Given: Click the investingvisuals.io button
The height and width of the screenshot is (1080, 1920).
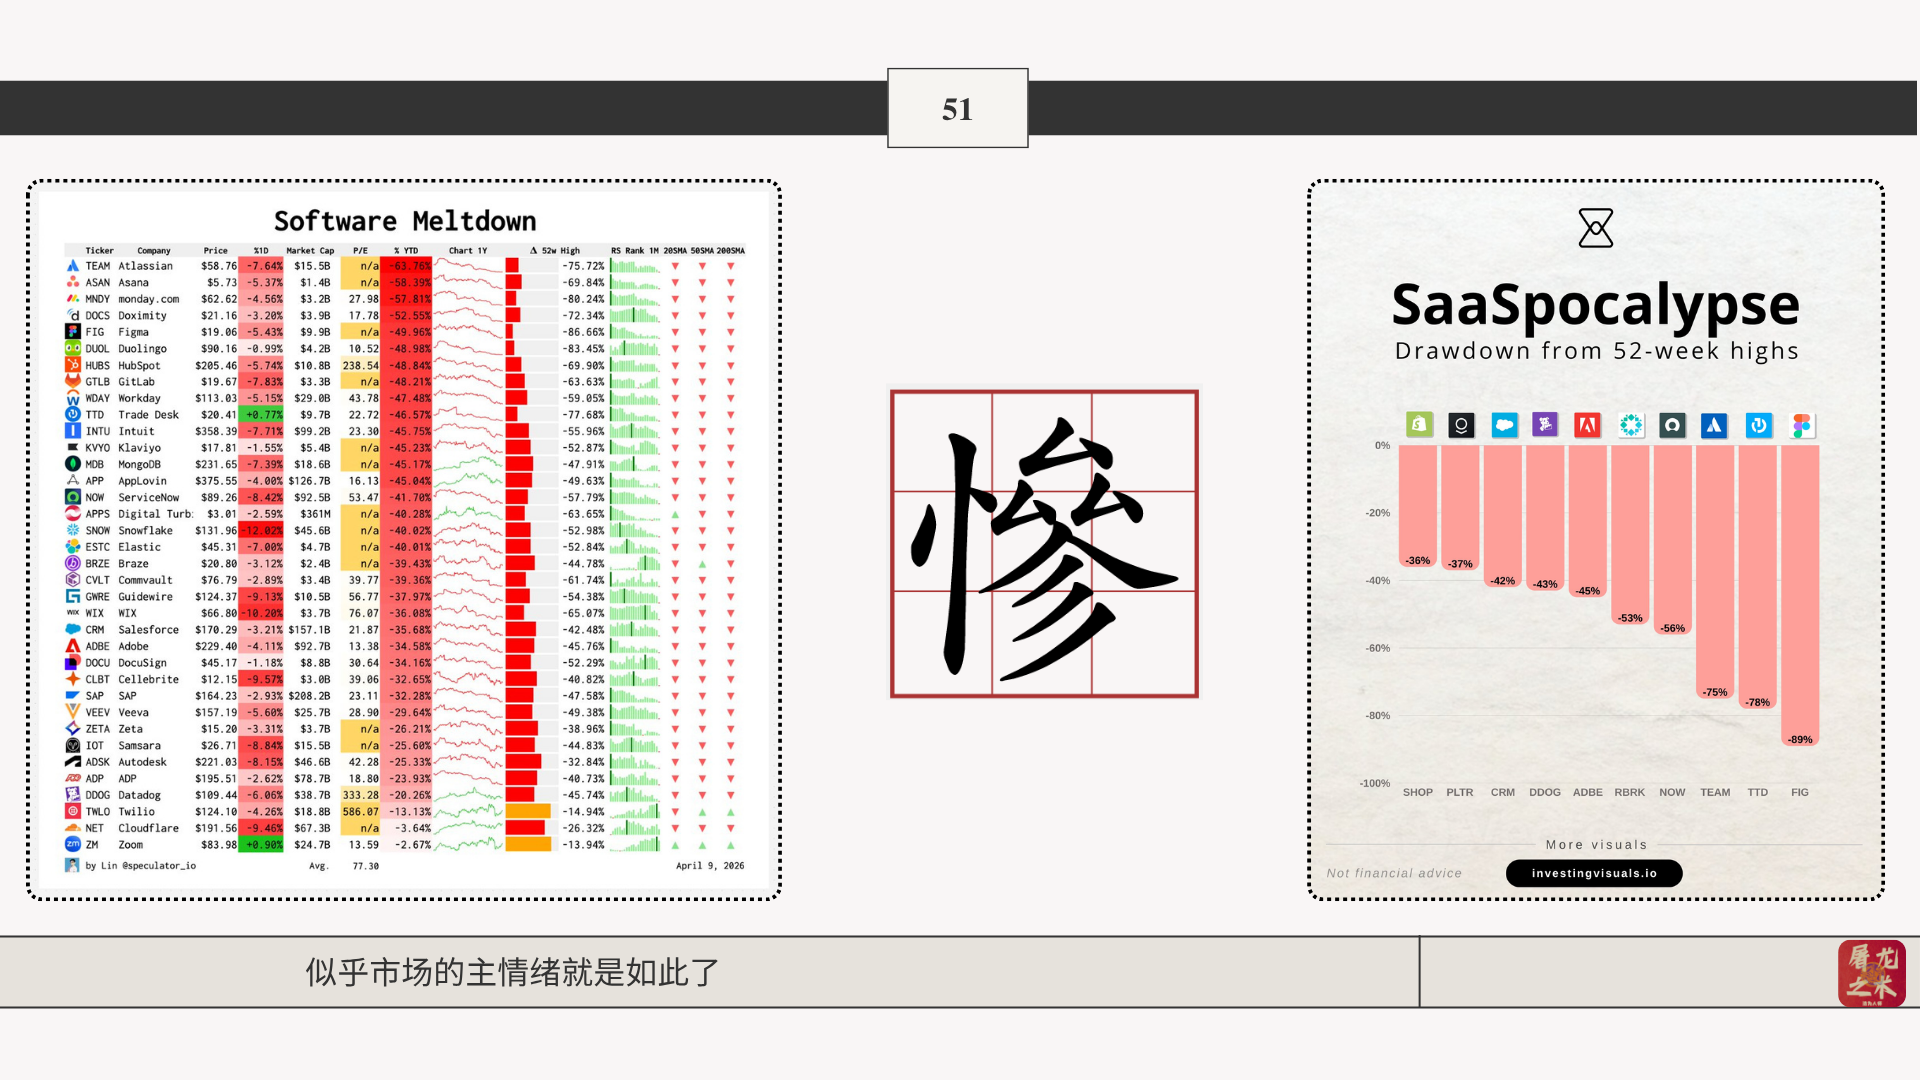Looking at the screenshot, I should point(1594,873).
